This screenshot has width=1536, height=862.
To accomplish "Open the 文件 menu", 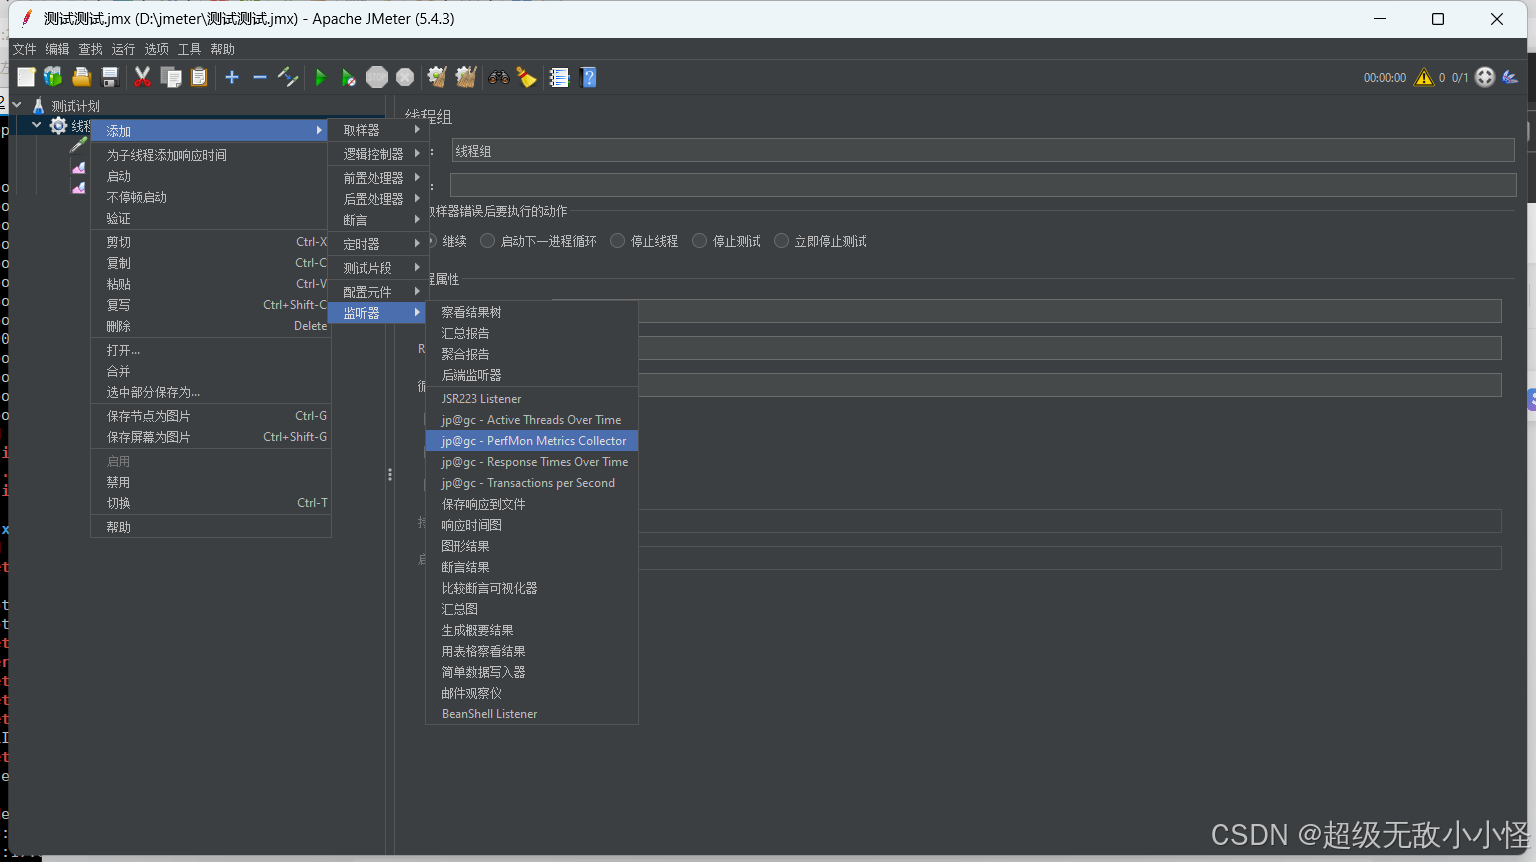I will point(24,49).
